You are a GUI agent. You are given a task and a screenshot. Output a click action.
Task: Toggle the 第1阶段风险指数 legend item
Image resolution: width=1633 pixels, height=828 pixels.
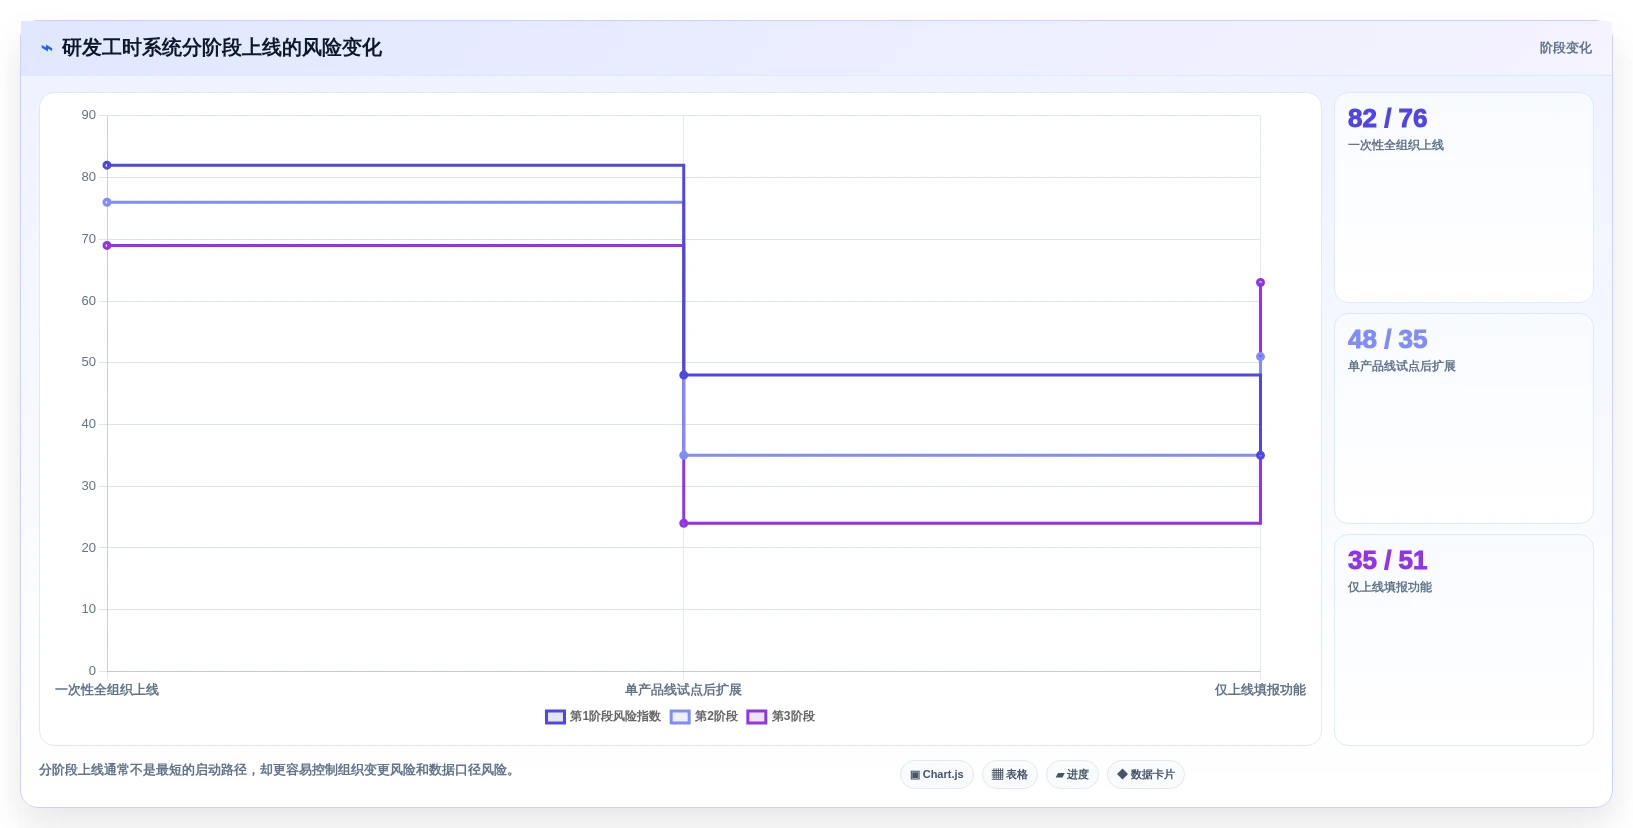pyautogui.click(x=603, y=716)
